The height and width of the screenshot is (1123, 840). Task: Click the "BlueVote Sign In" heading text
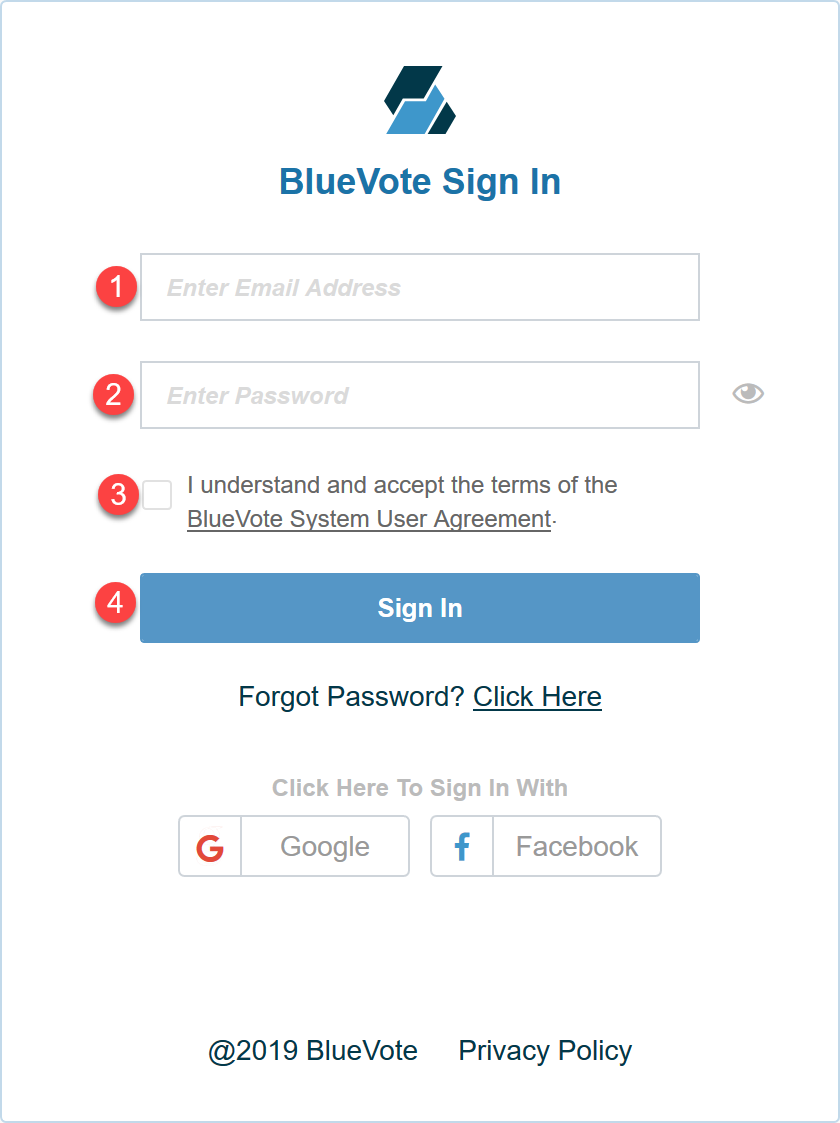[x=420, y=181]
